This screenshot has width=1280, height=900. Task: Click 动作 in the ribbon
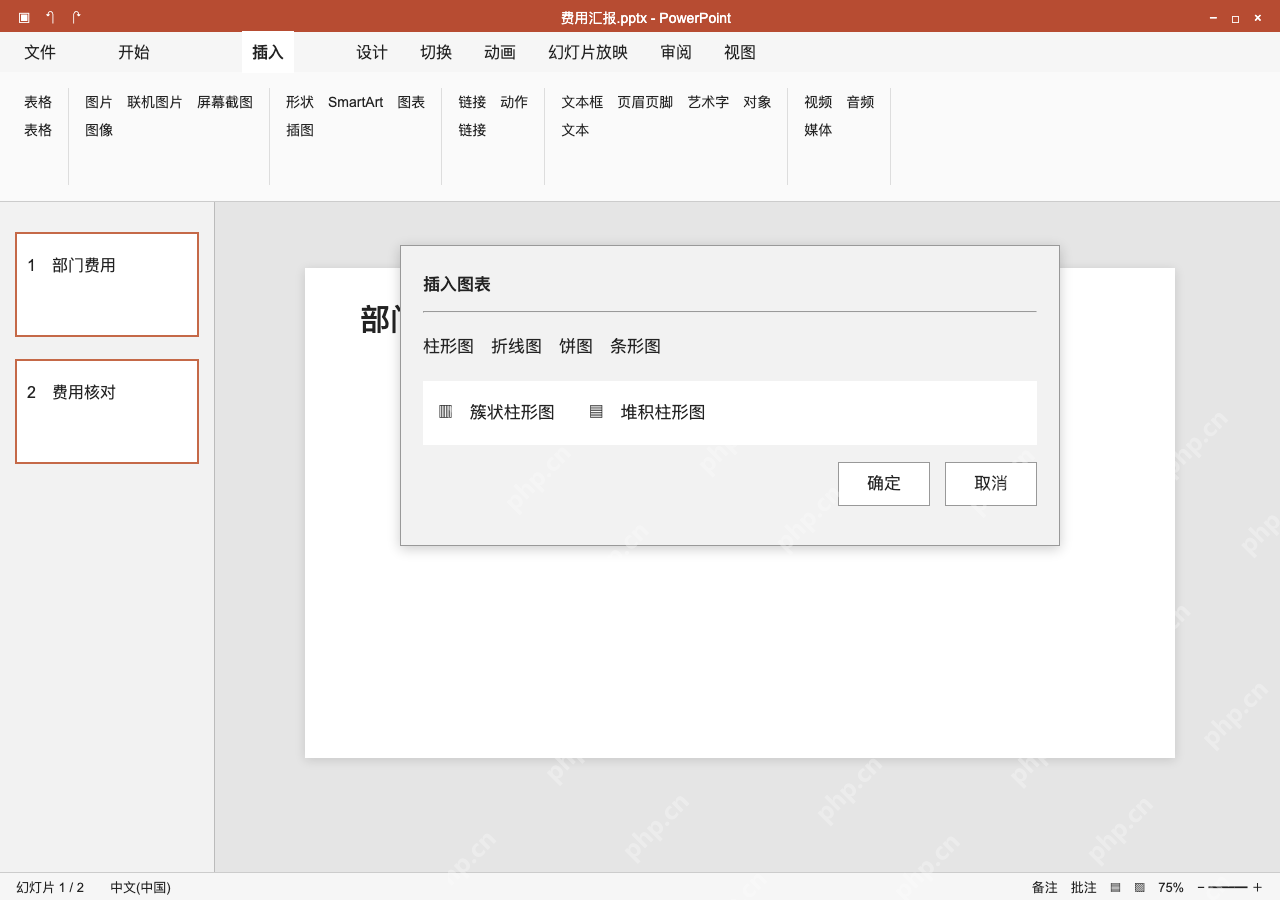514,102
